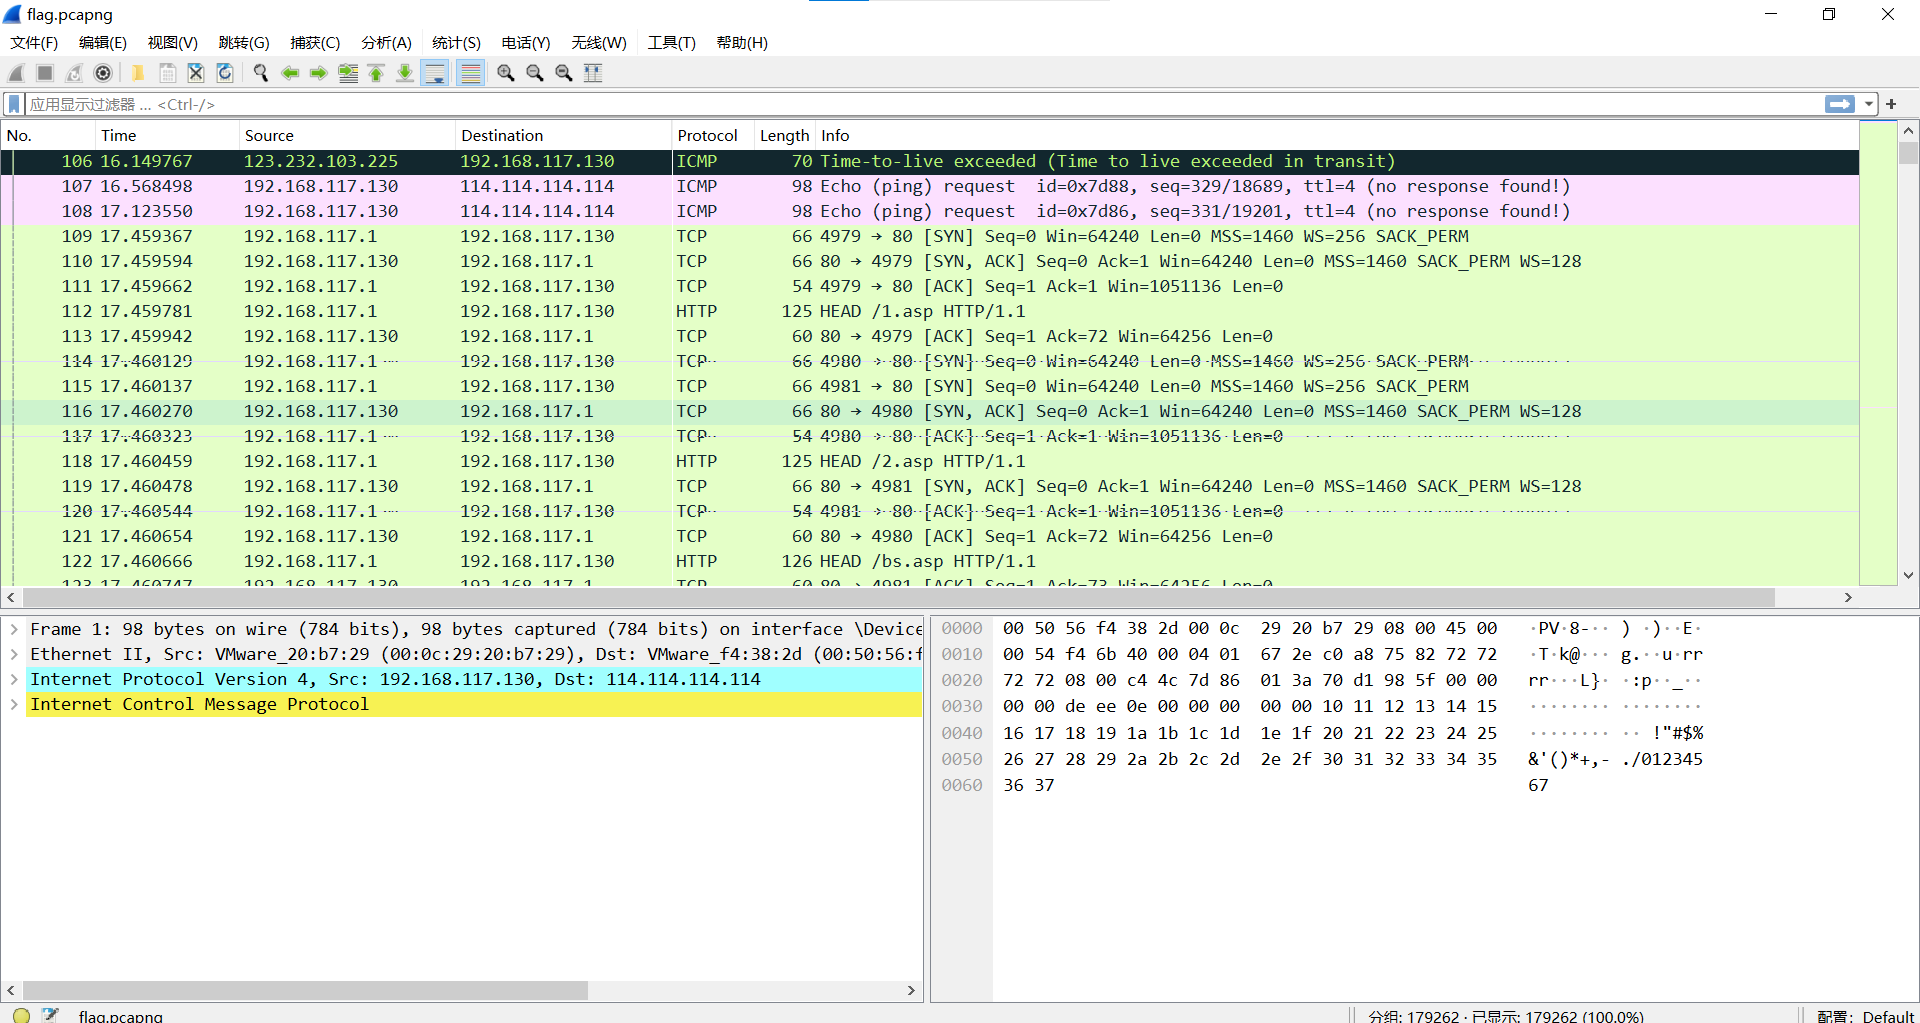Click the find packet magnifier icon
The height and width of the screenshot is (1023, 1920).
(261, 73)
